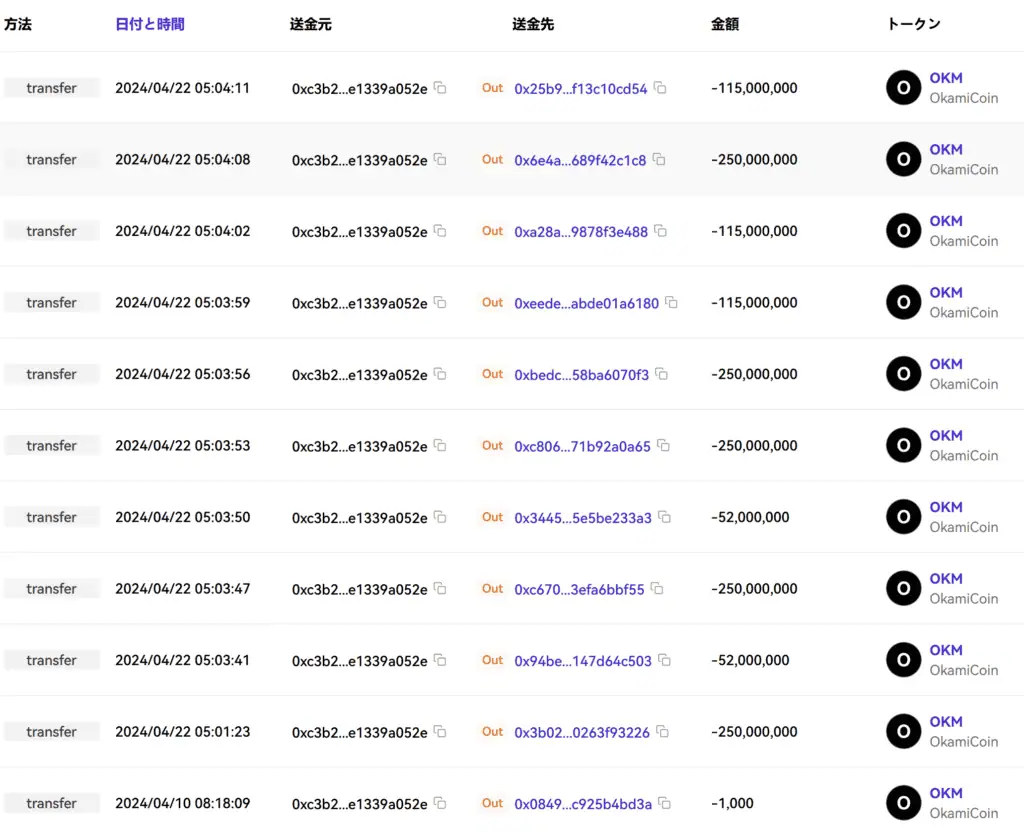This screenshot has height=833, width=1024.
Task: Copy recipient address 0xc806...71b92a0a65
Action: click(664, 445)
